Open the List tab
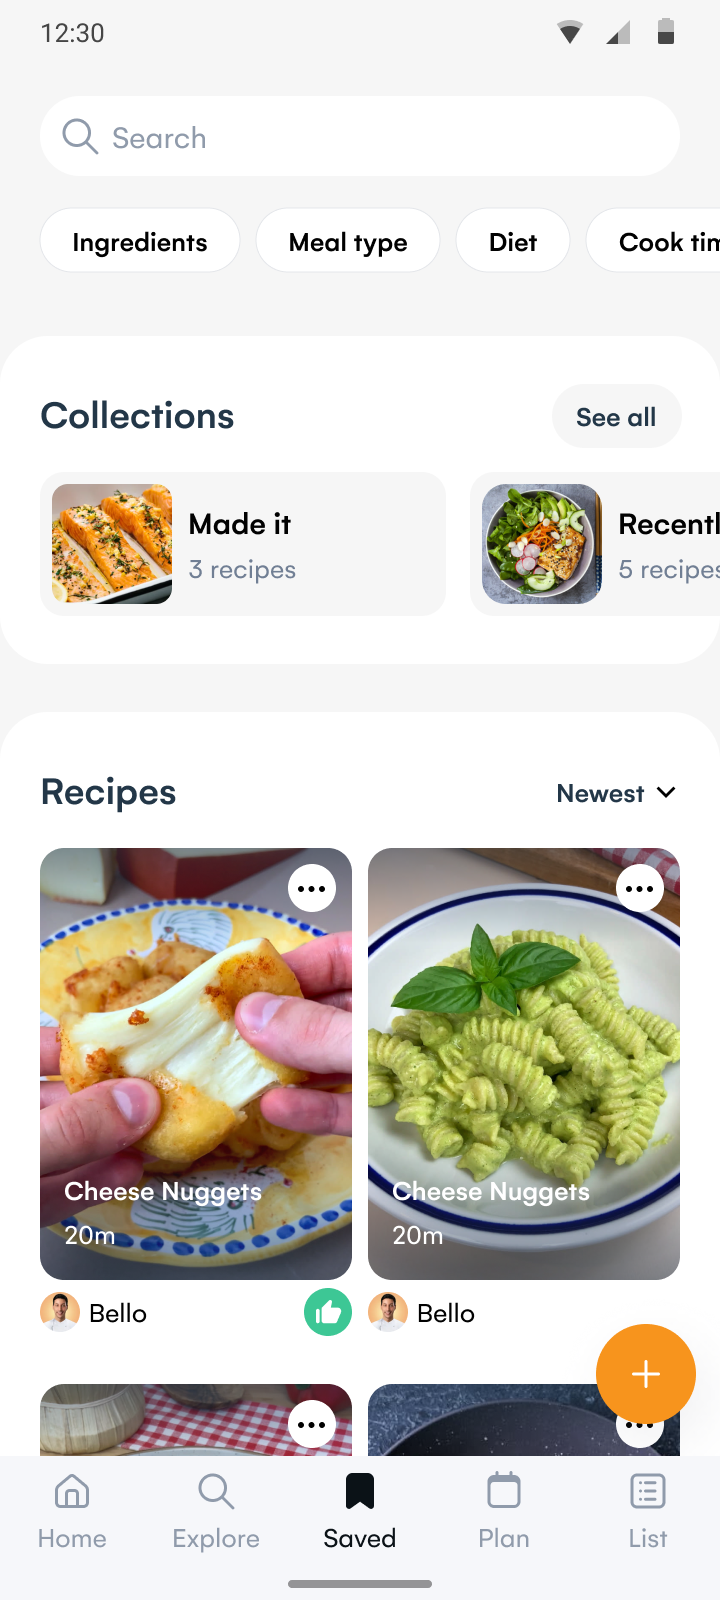720x1600 pixels. coord(648,1511)
